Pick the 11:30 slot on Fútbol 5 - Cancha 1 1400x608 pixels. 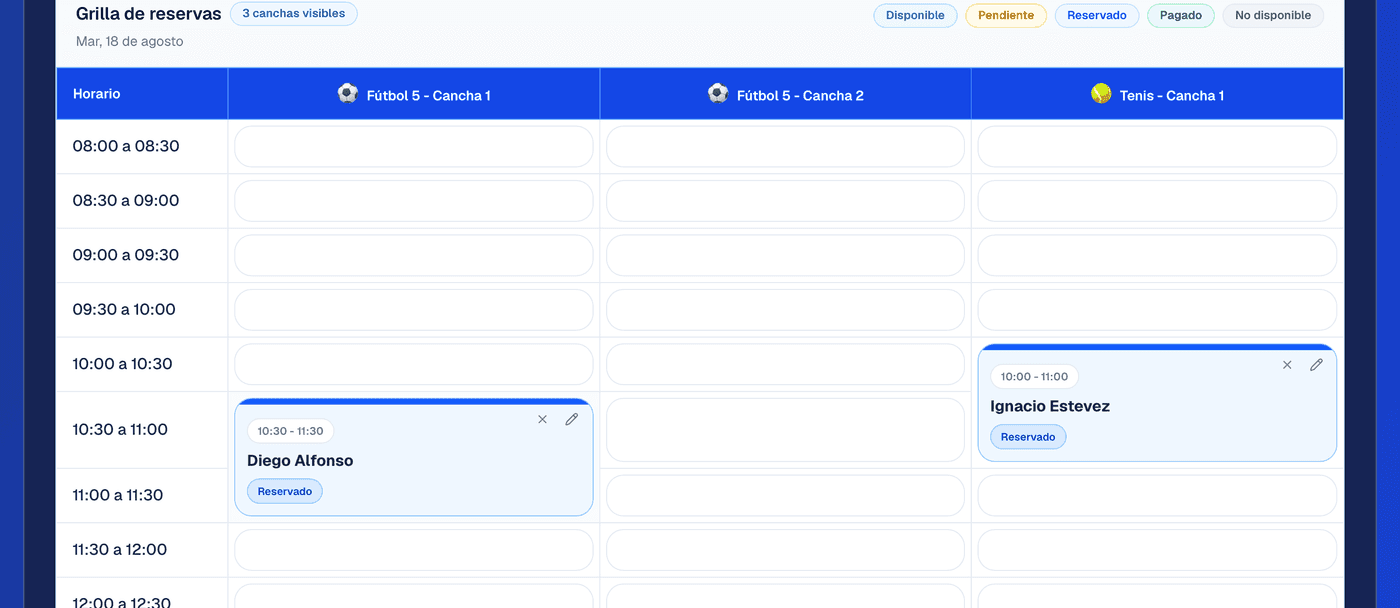pyautogui.click(x=414, y=550)
